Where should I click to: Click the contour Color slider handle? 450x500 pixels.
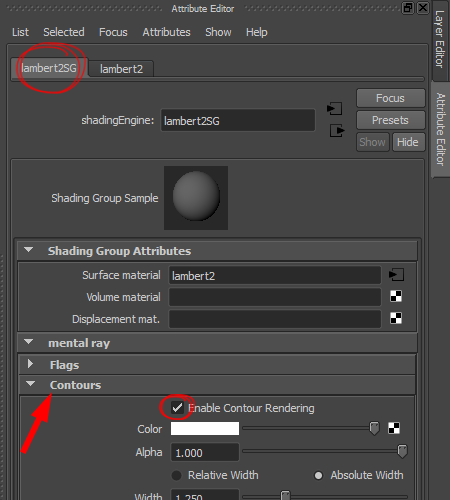(x=374, y=428)
